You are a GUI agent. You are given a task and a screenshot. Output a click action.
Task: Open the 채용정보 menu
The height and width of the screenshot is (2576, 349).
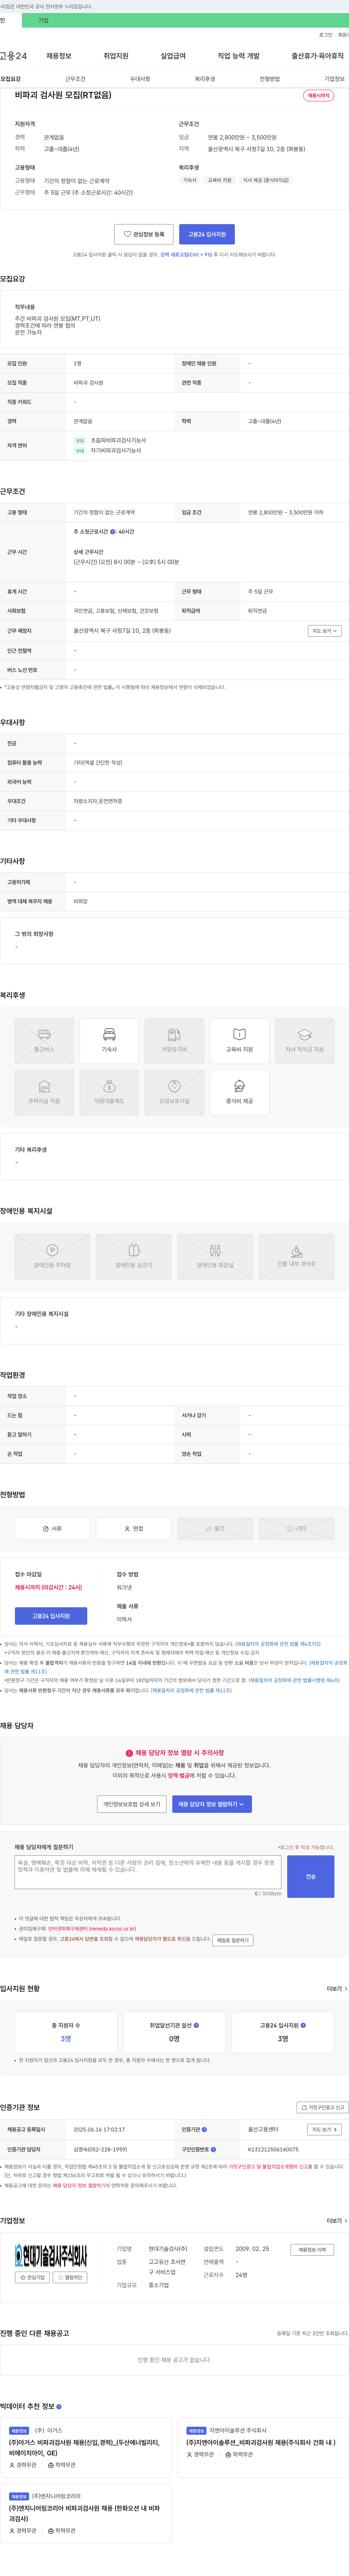coord(59,56)
